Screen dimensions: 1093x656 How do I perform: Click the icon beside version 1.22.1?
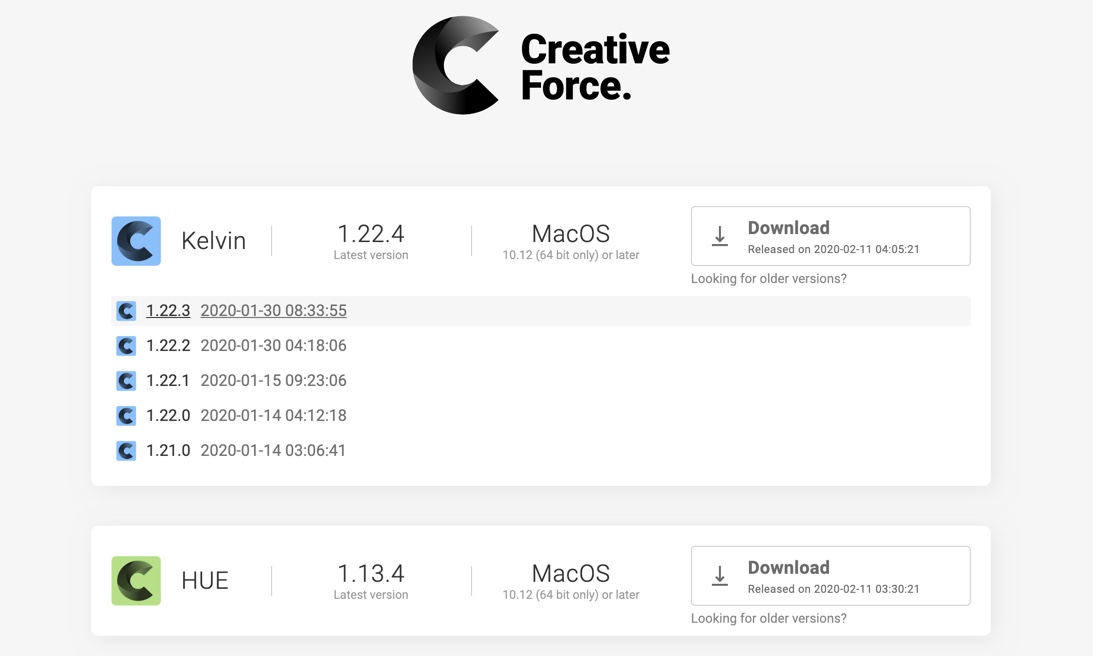(x=126, y=381)
